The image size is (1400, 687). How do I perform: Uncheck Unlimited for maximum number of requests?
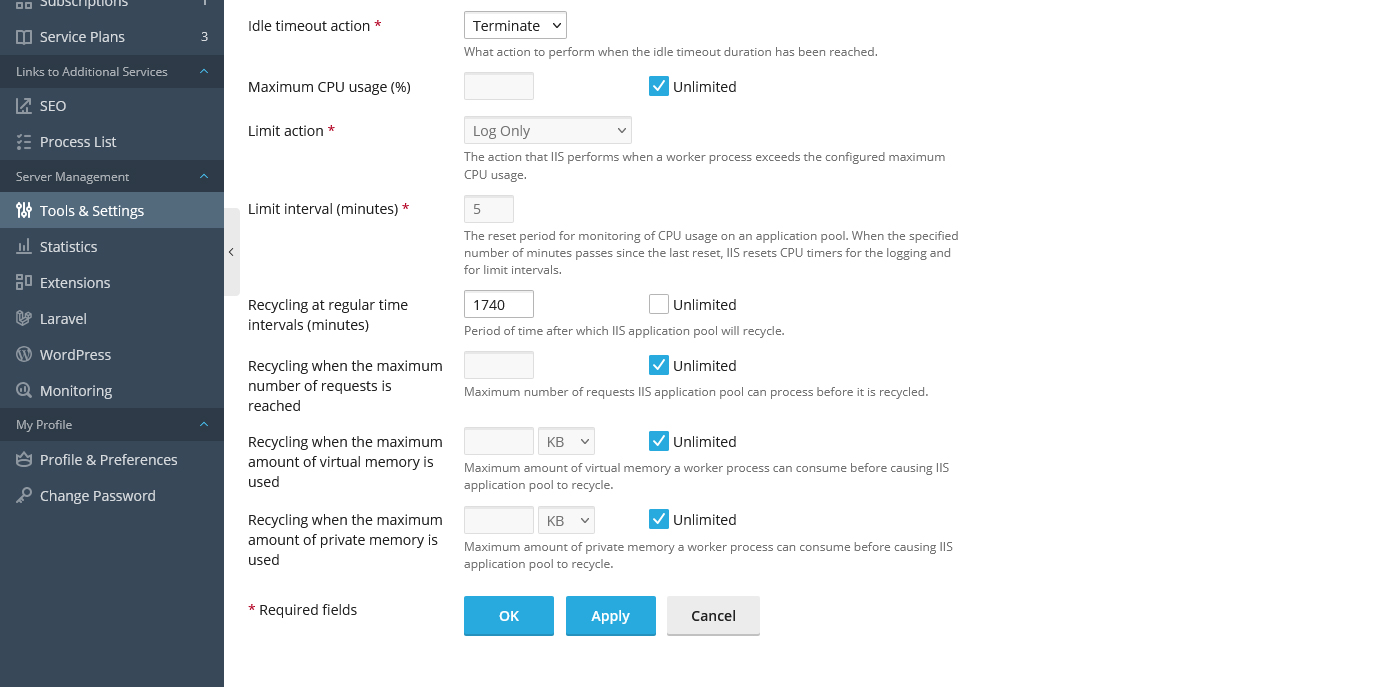659,366
